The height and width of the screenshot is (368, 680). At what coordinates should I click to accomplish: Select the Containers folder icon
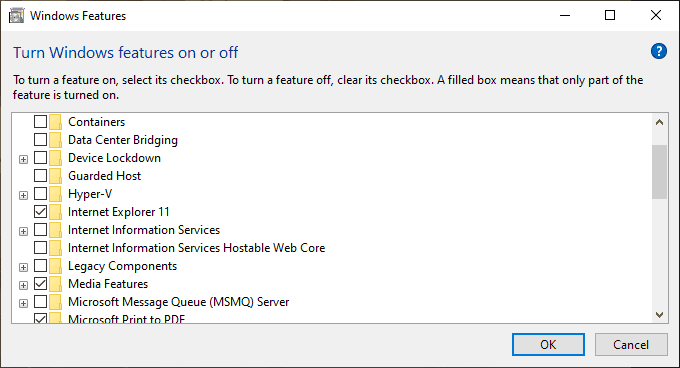point(56,122)
